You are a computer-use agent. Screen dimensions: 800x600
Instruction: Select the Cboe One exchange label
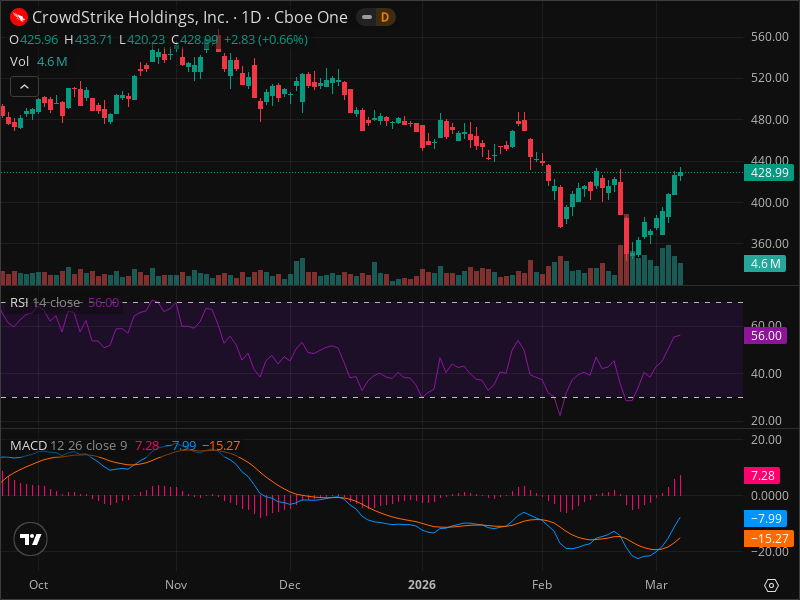(311, 17)
